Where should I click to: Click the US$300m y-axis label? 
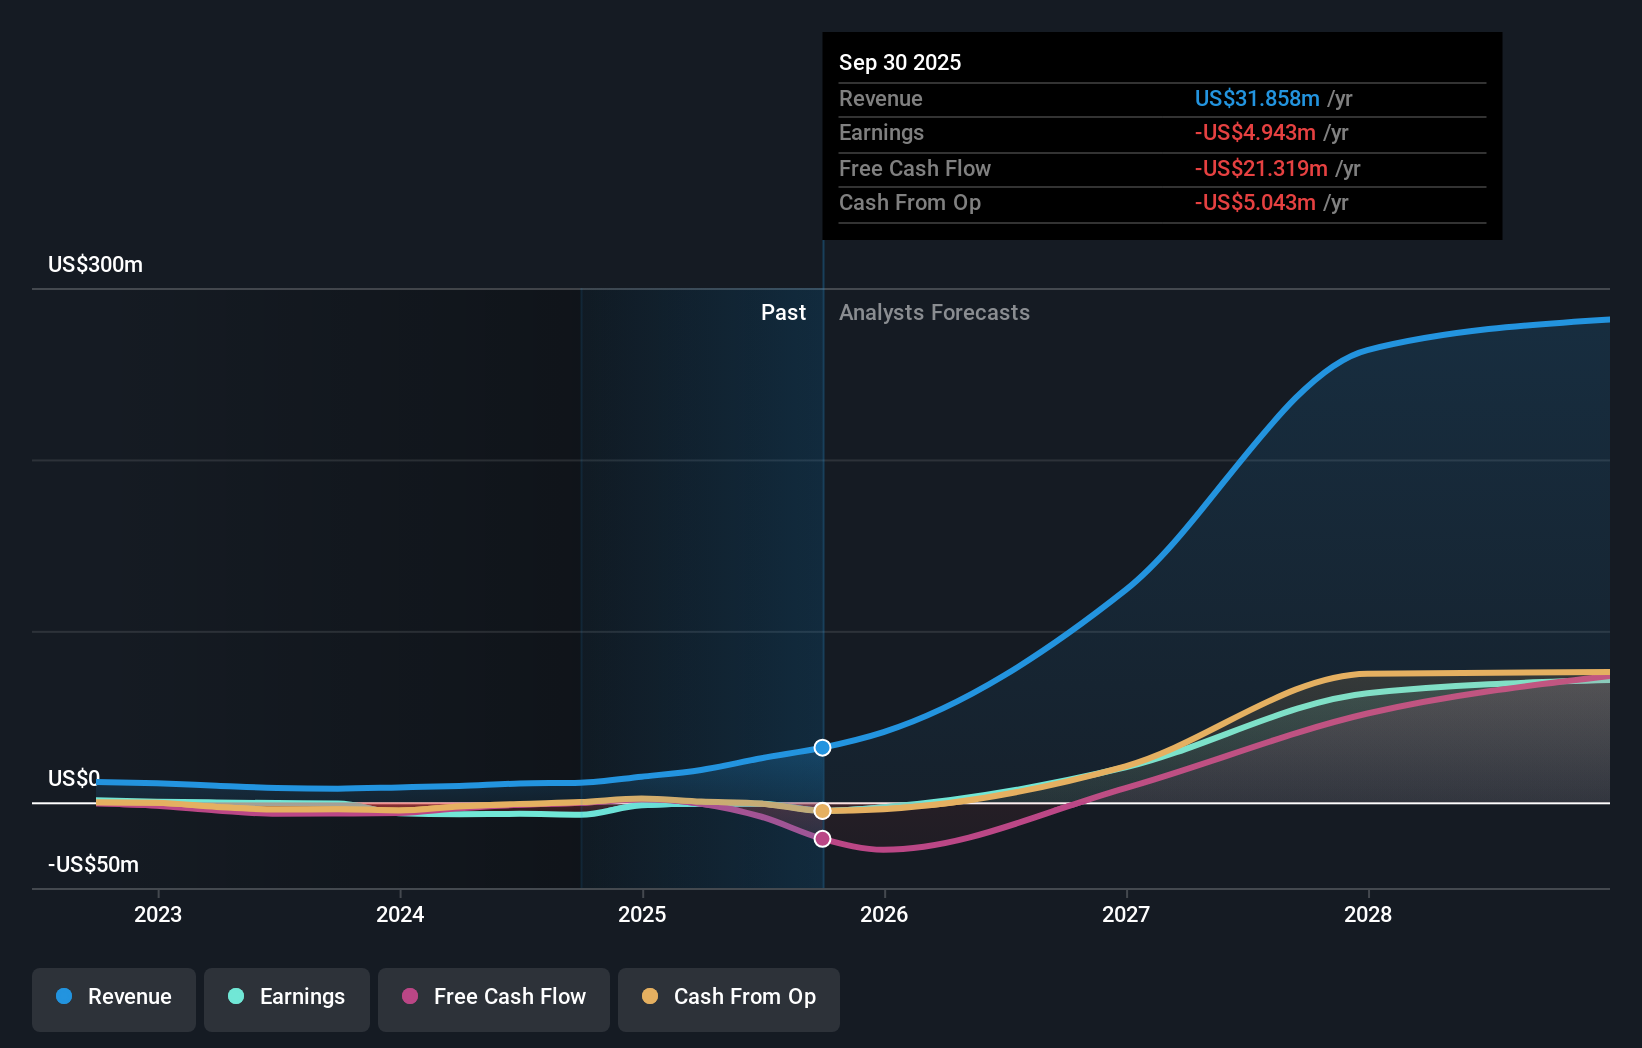96,265
